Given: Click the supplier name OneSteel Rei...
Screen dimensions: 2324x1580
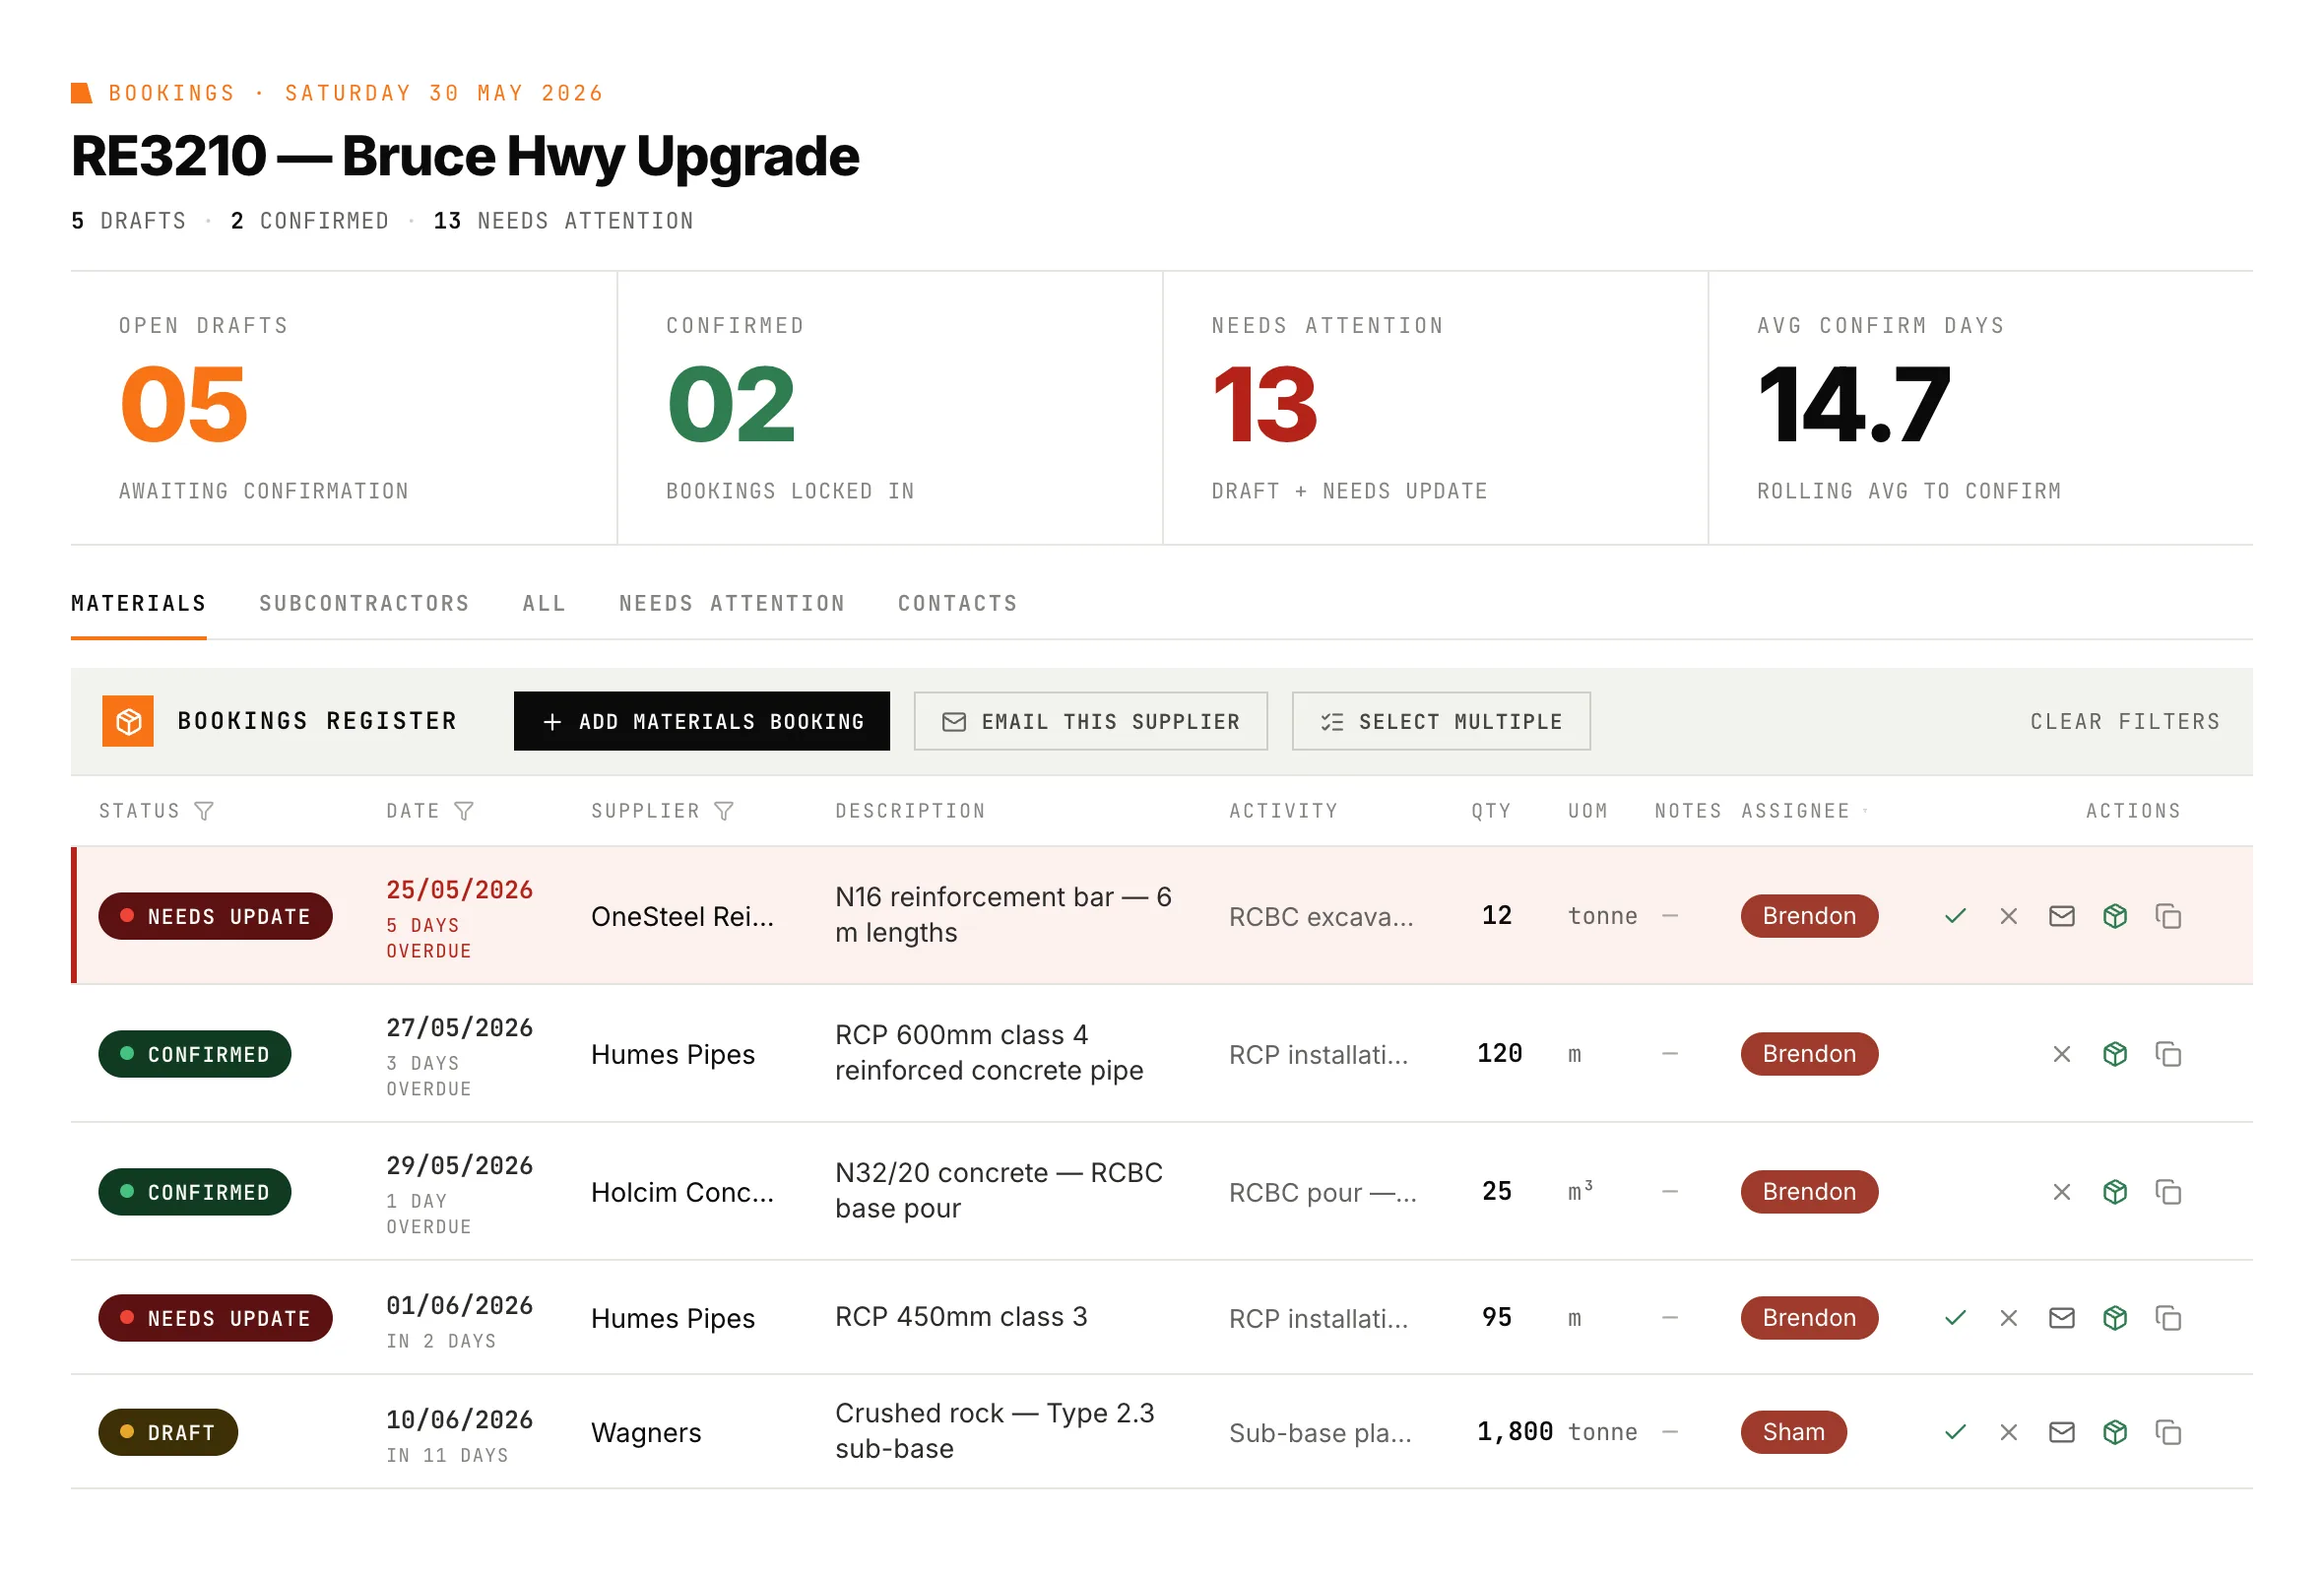Looking at the screenshot, I should tap(682, 917).
